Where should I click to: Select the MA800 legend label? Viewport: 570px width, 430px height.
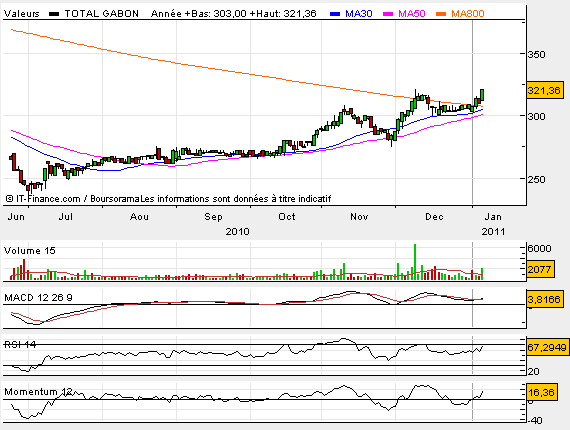tap(467, 14)
